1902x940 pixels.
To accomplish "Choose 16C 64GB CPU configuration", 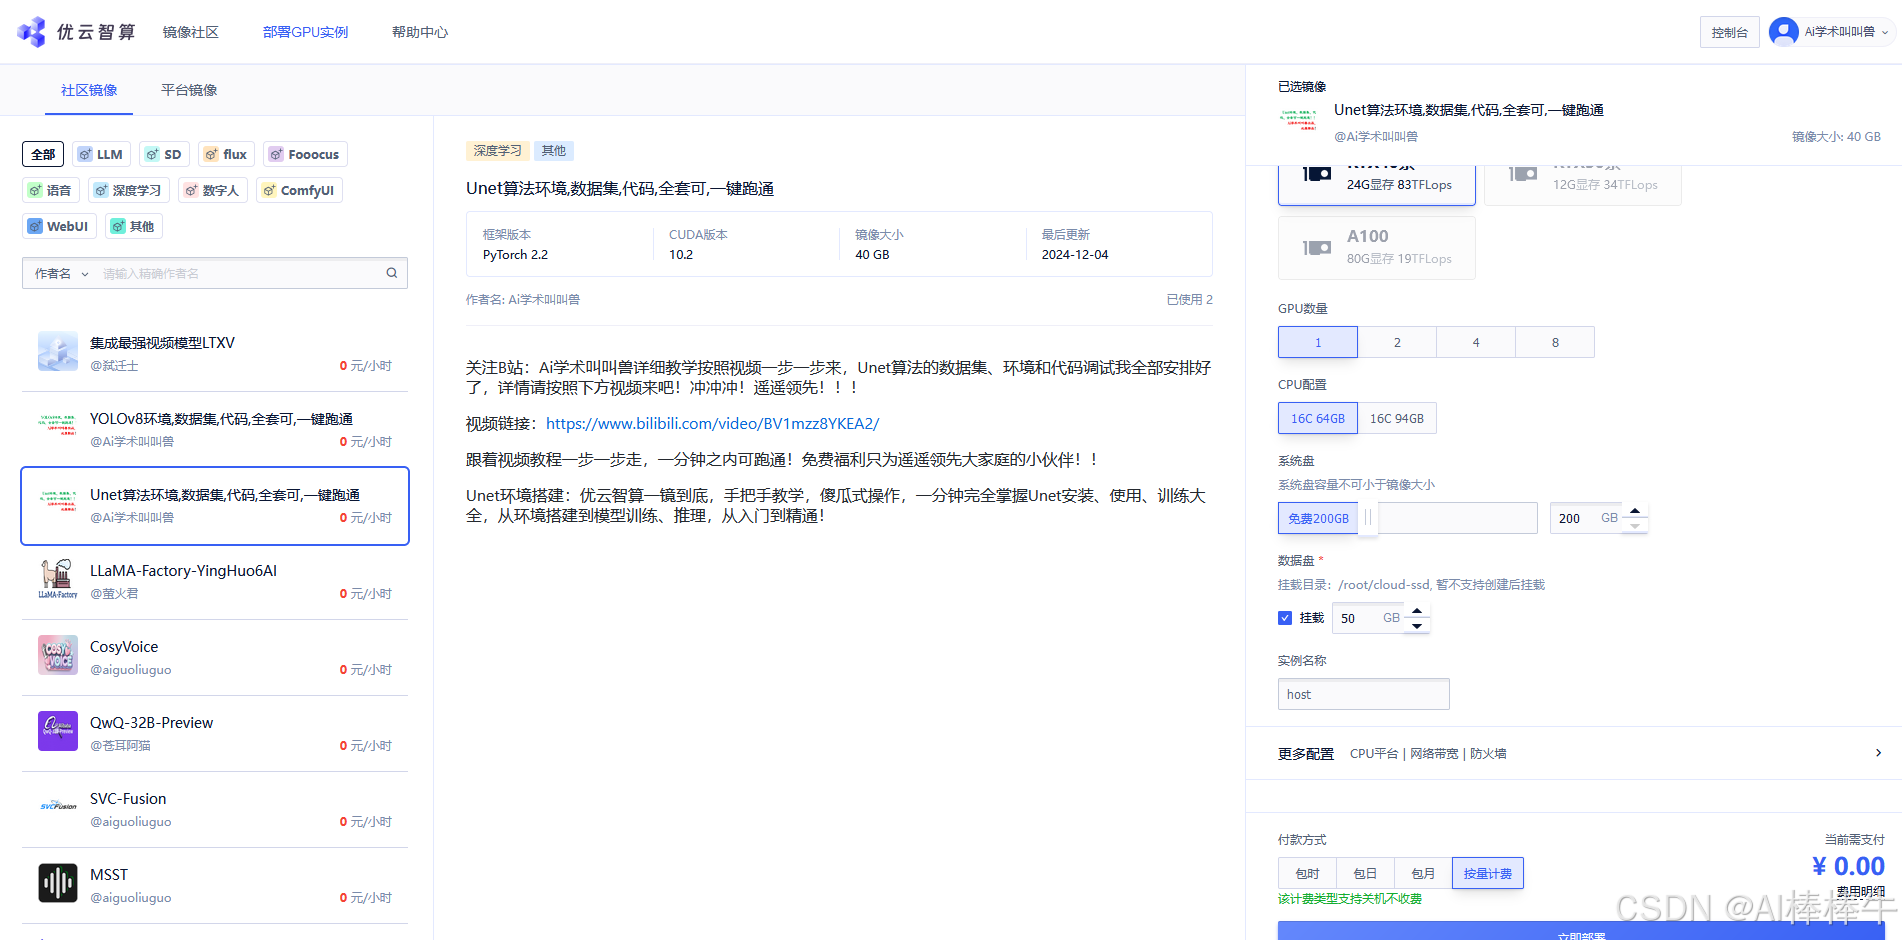I will [x=1318, y=418].
